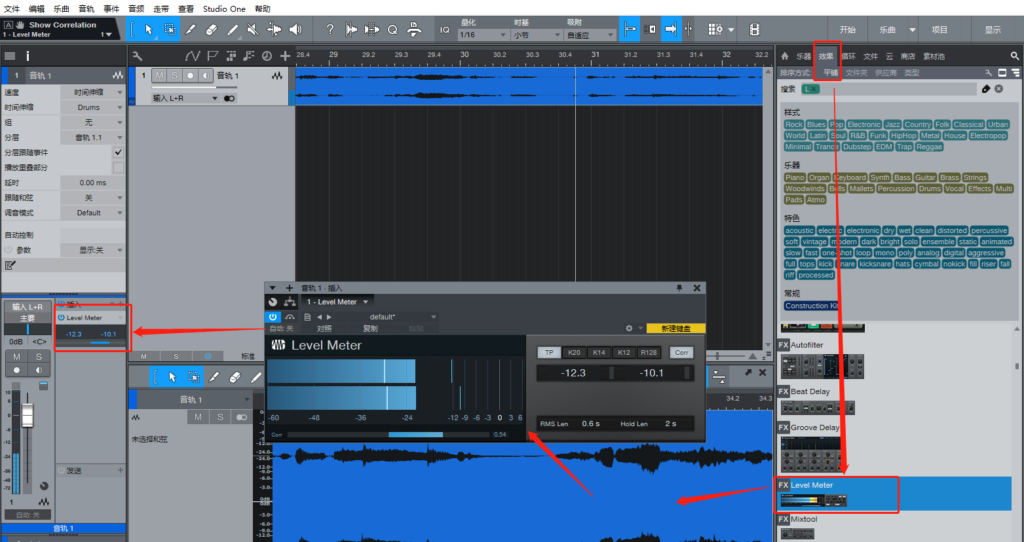Open inspector info 'i' icon
This screenshot has width=1024, height=542.
27,56
